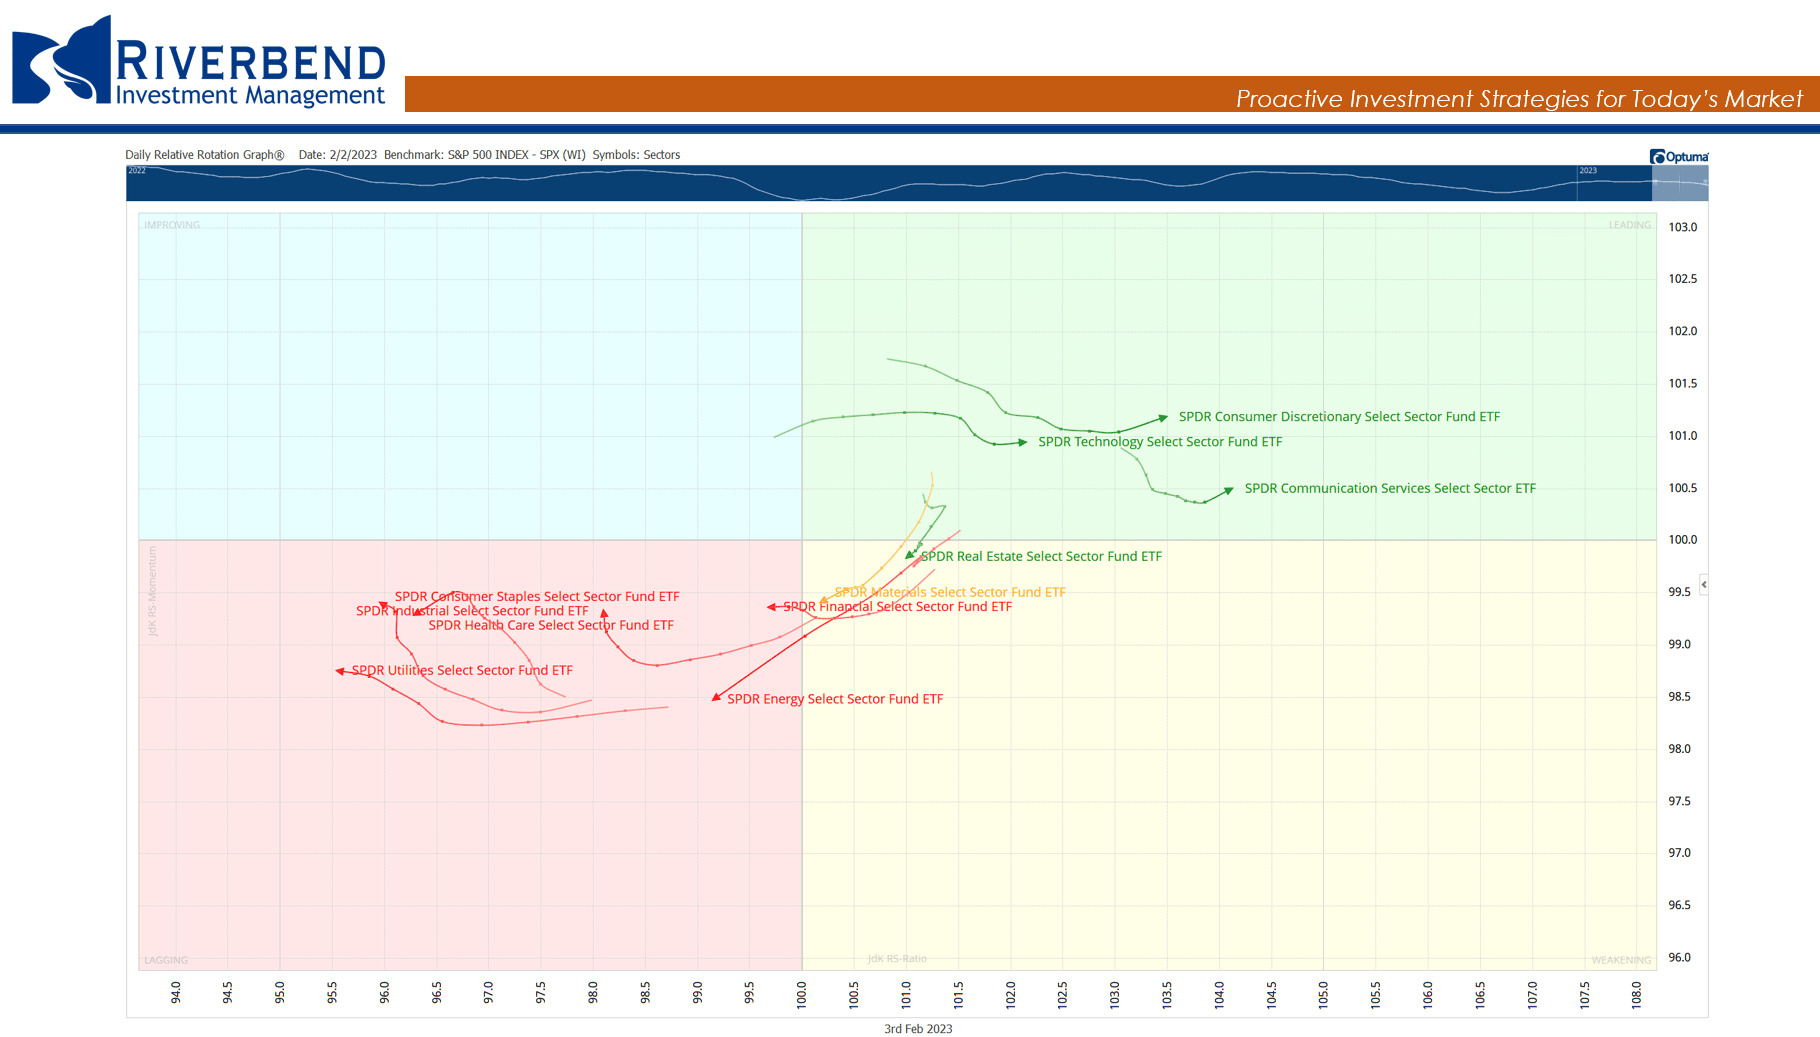Select SPDR Utilities Select Sector Fund label
The height and width of the screenshot is (1037, 1820).
point(462,671)
